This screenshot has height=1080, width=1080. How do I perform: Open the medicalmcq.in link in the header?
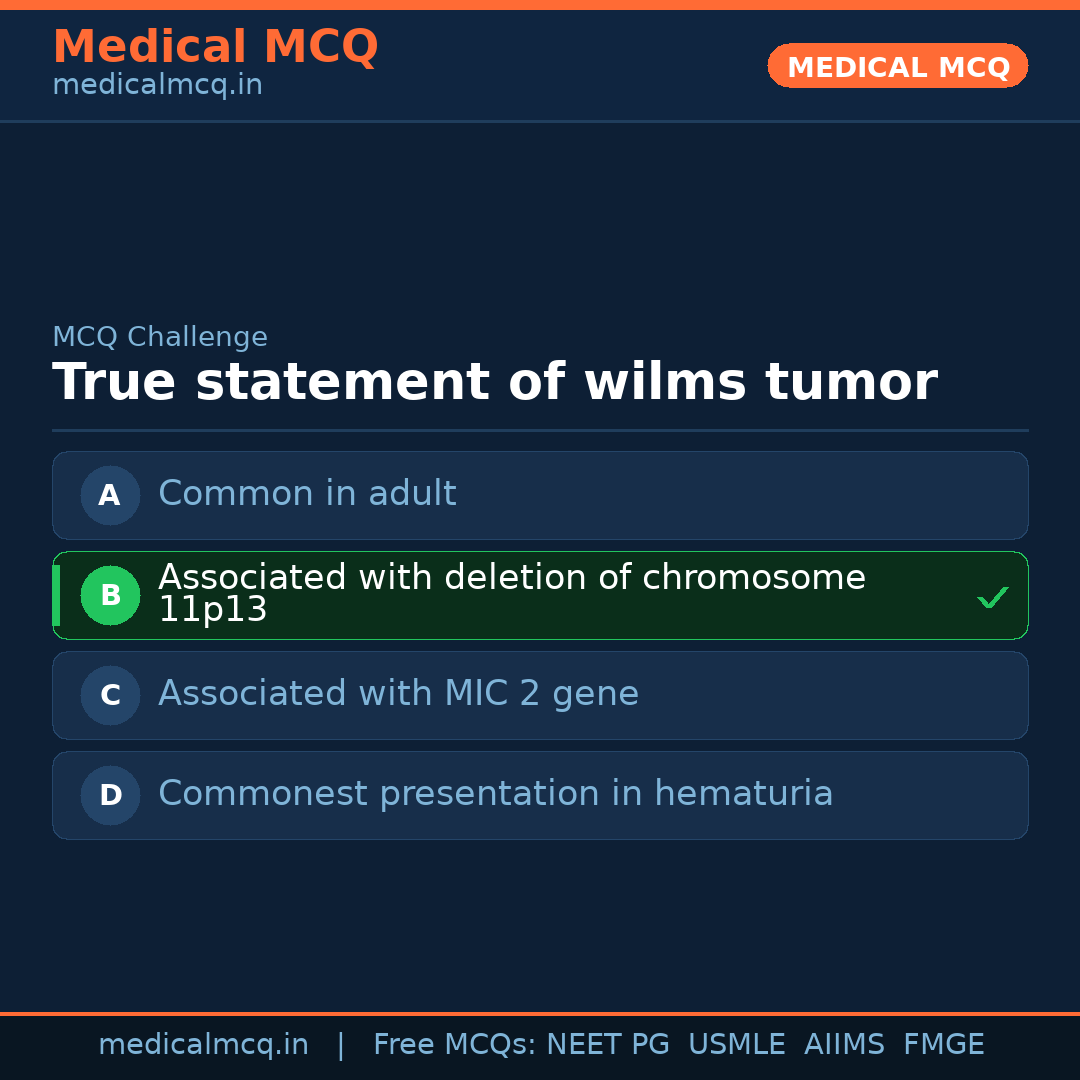(x=157, y=86)
